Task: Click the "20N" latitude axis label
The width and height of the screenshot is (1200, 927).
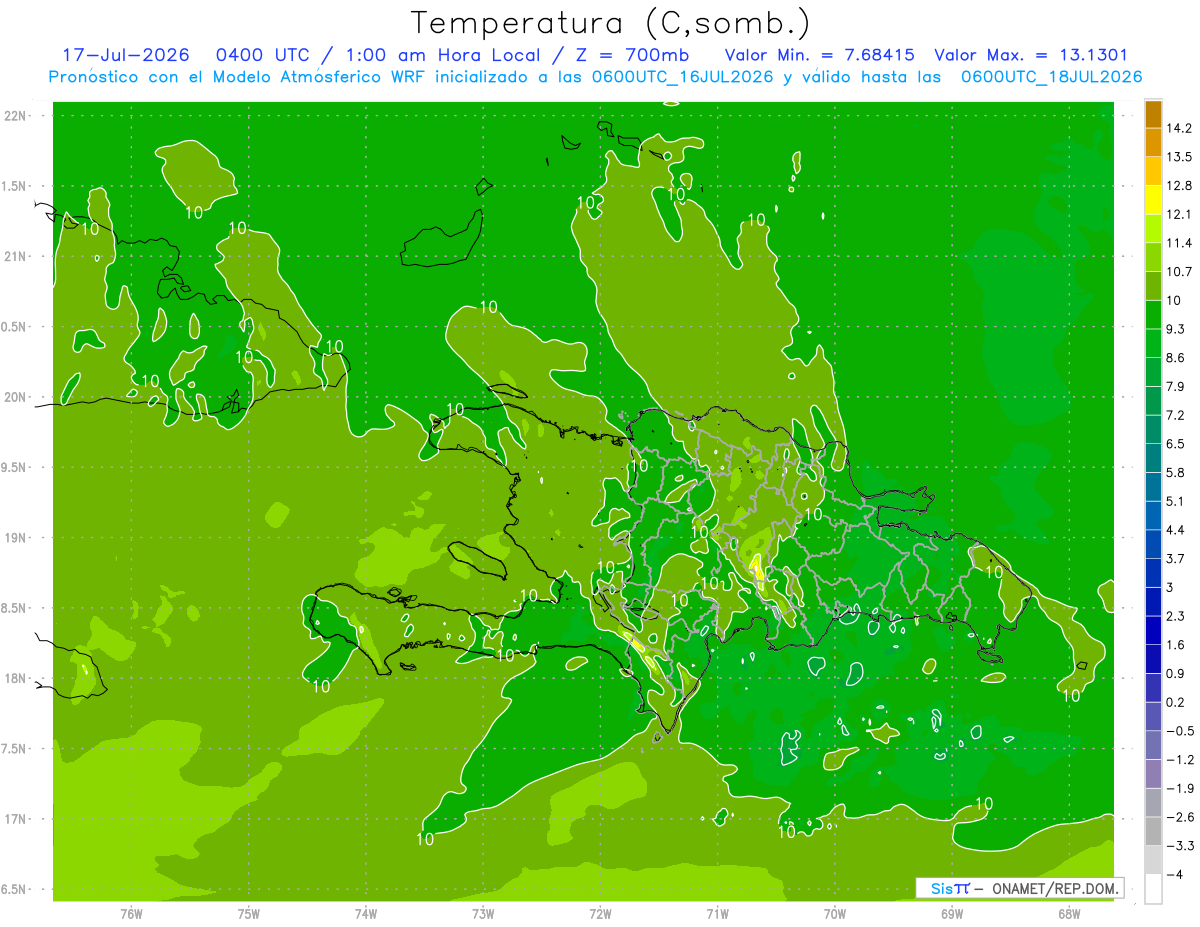Action: point(14,397)
